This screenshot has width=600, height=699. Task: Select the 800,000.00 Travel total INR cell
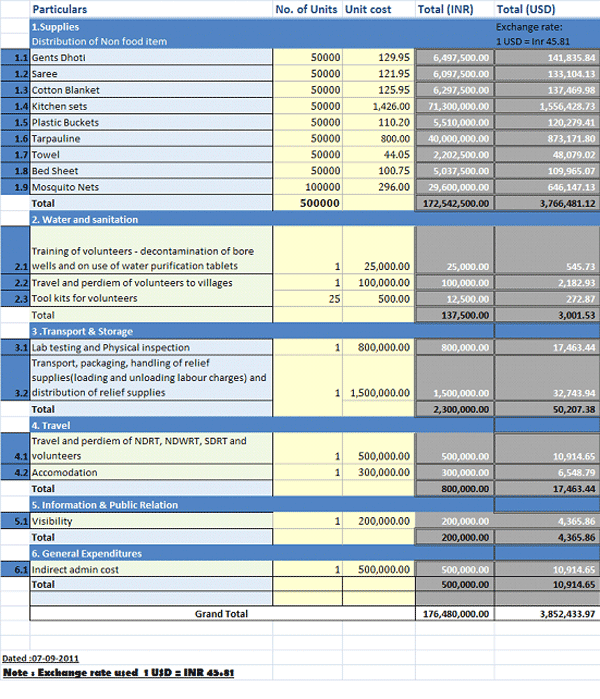[x=454, y=489]
